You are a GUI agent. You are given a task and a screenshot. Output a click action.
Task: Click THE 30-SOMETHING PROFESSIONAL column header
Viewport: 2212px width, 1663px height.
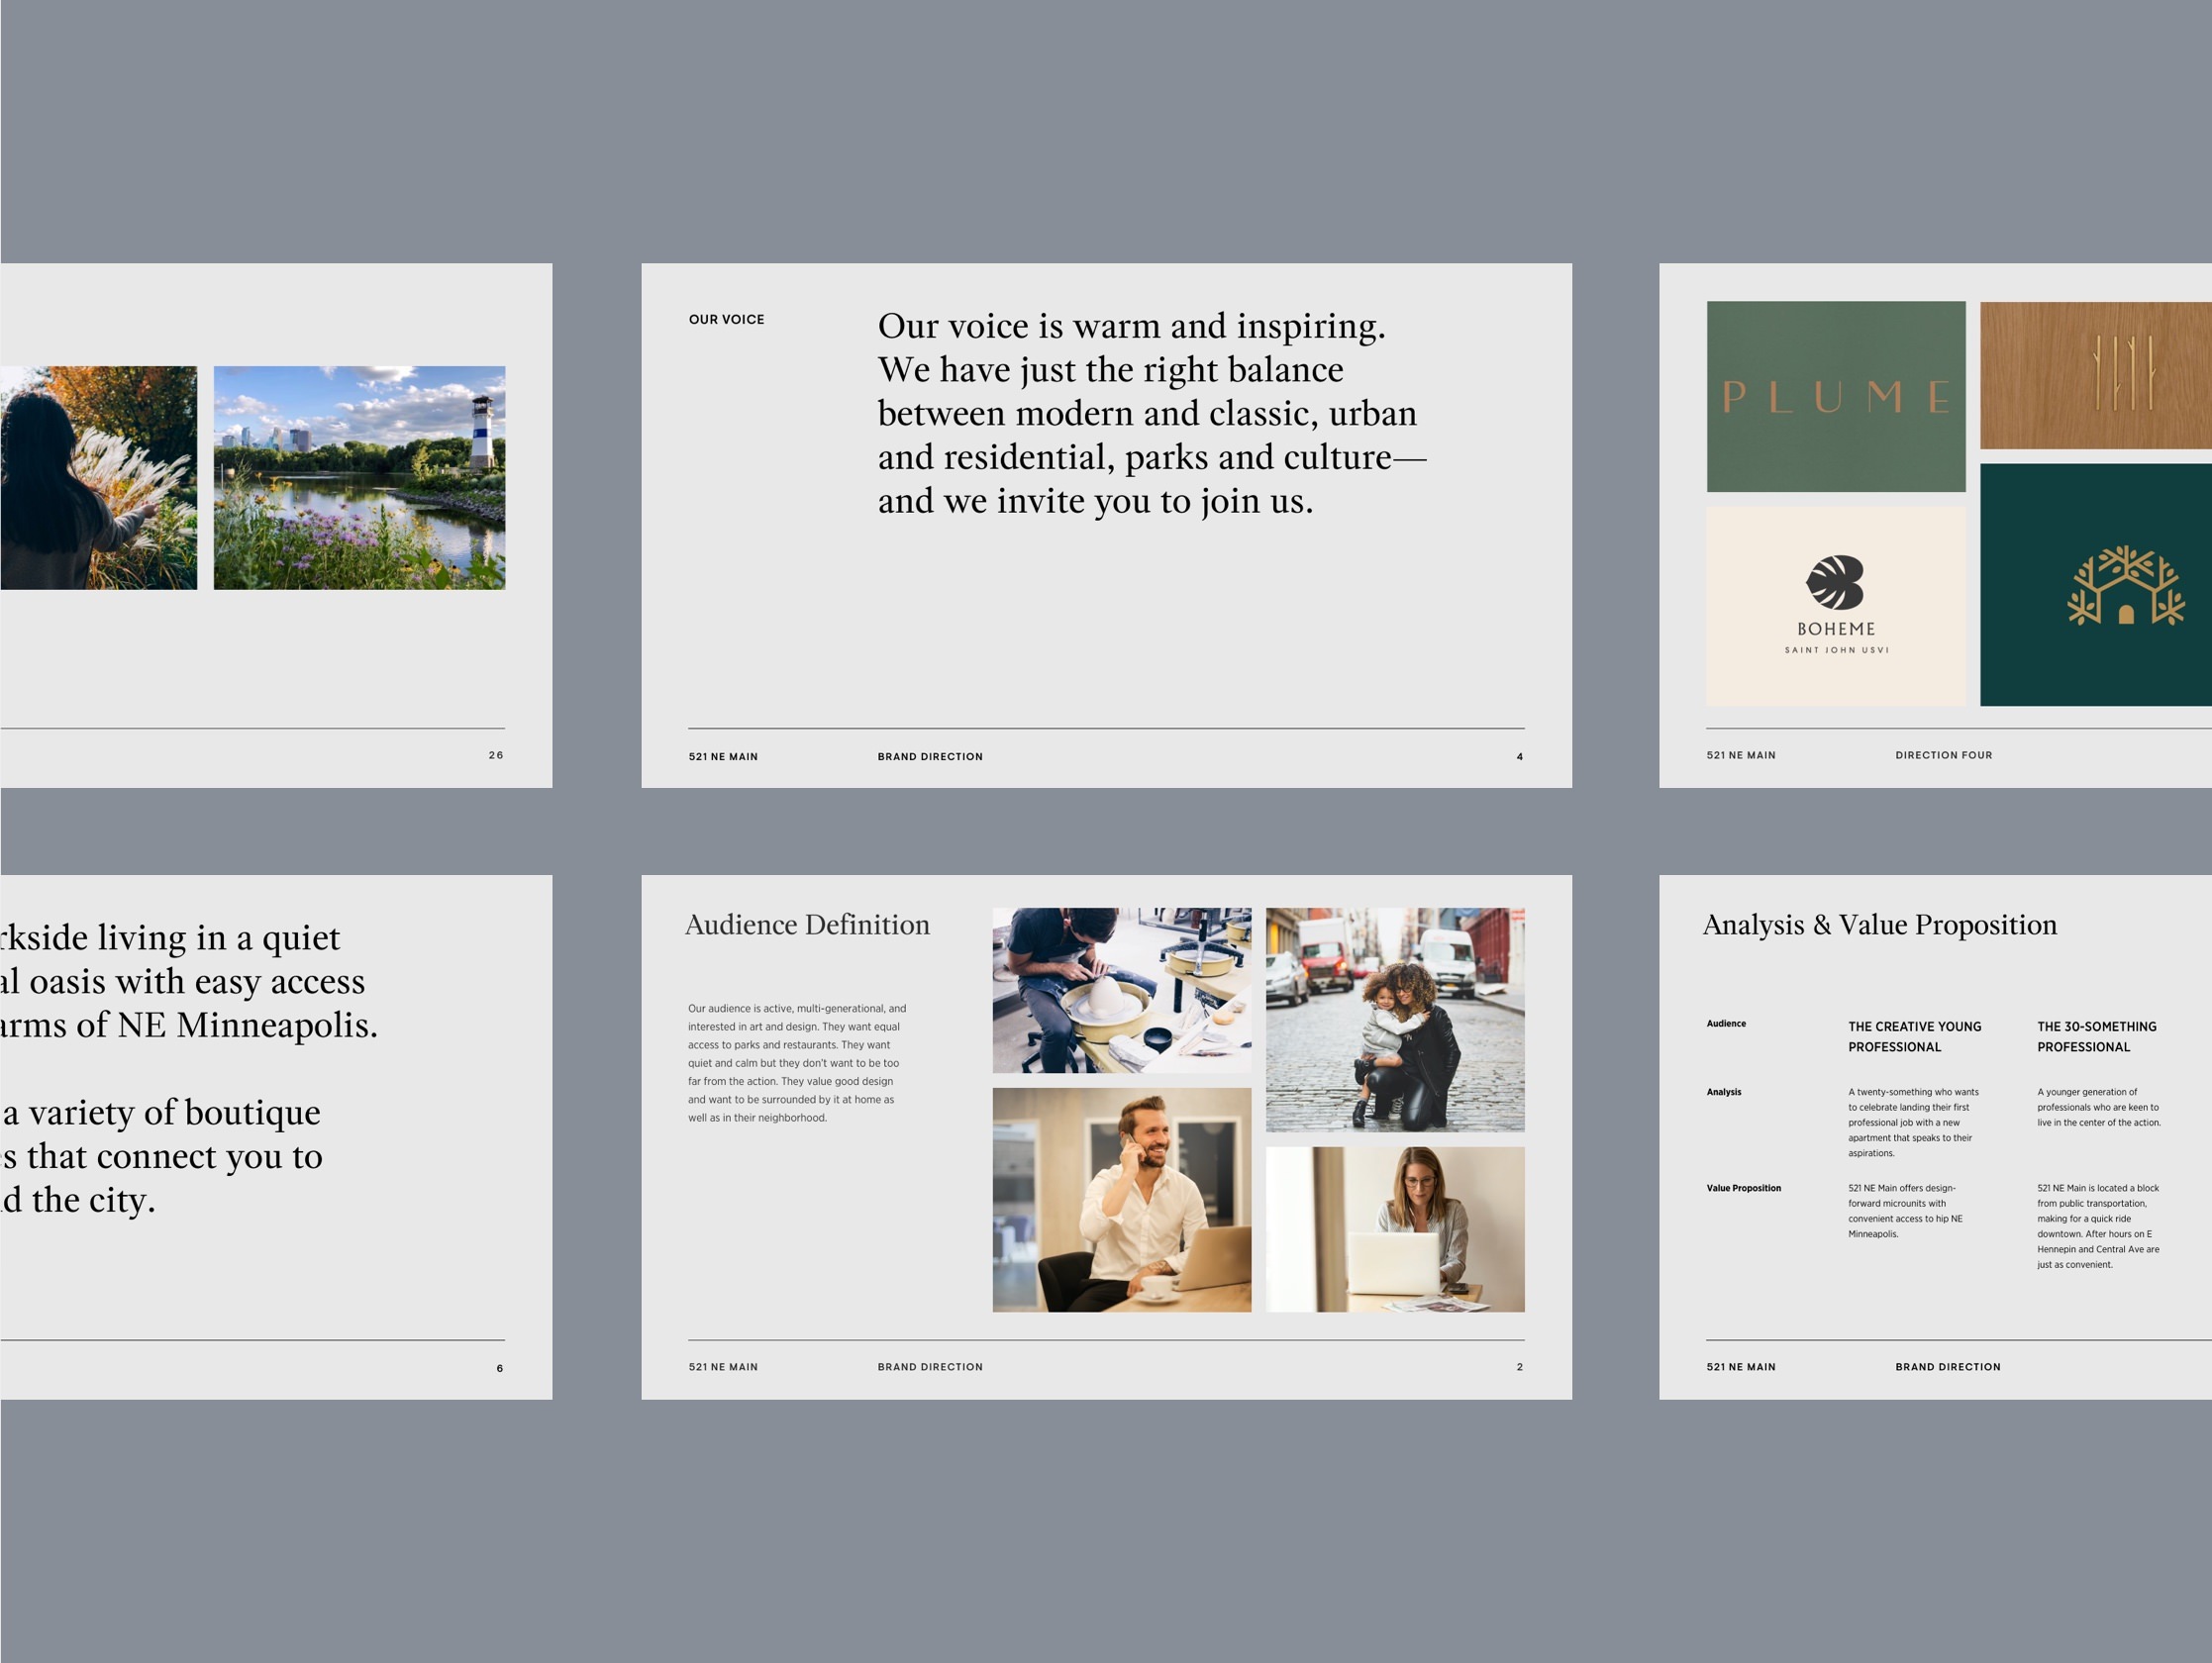tap(2096, 1036)
